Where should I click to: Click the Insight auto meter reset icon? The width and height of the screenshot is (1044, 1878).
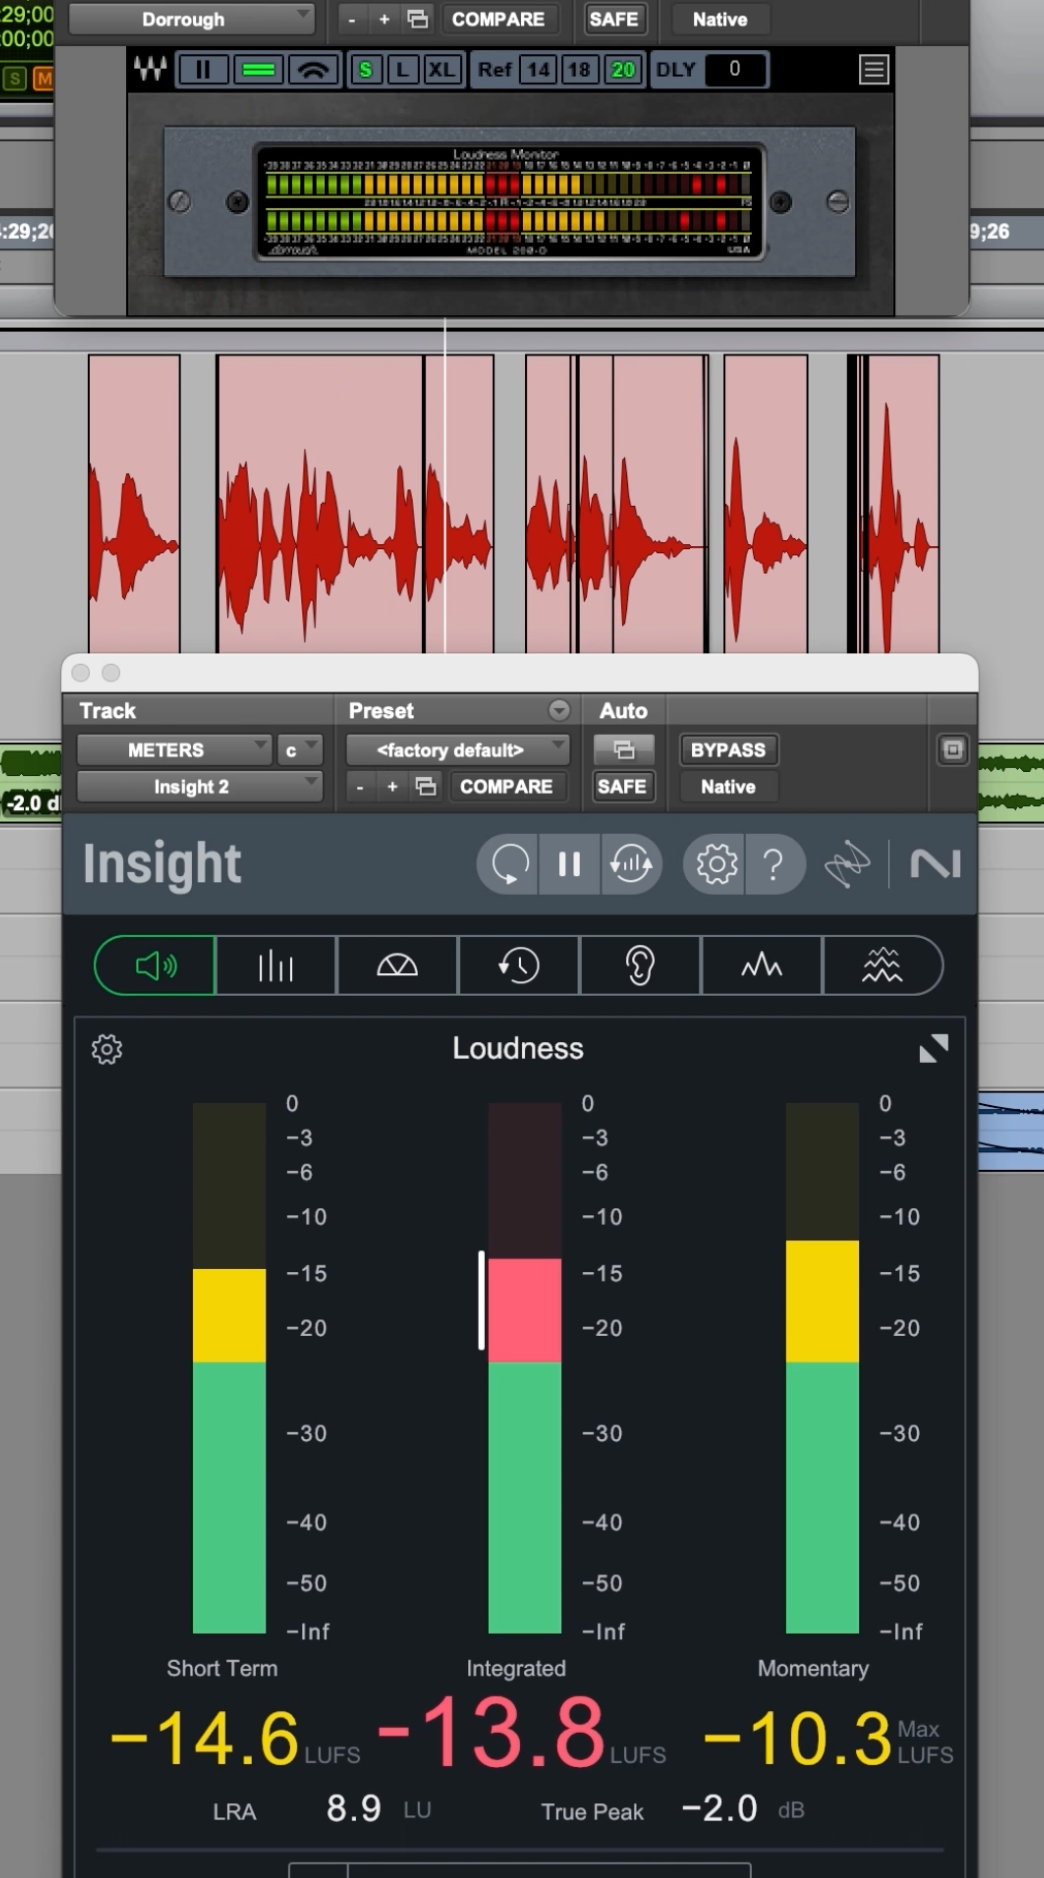click(631, 863)
